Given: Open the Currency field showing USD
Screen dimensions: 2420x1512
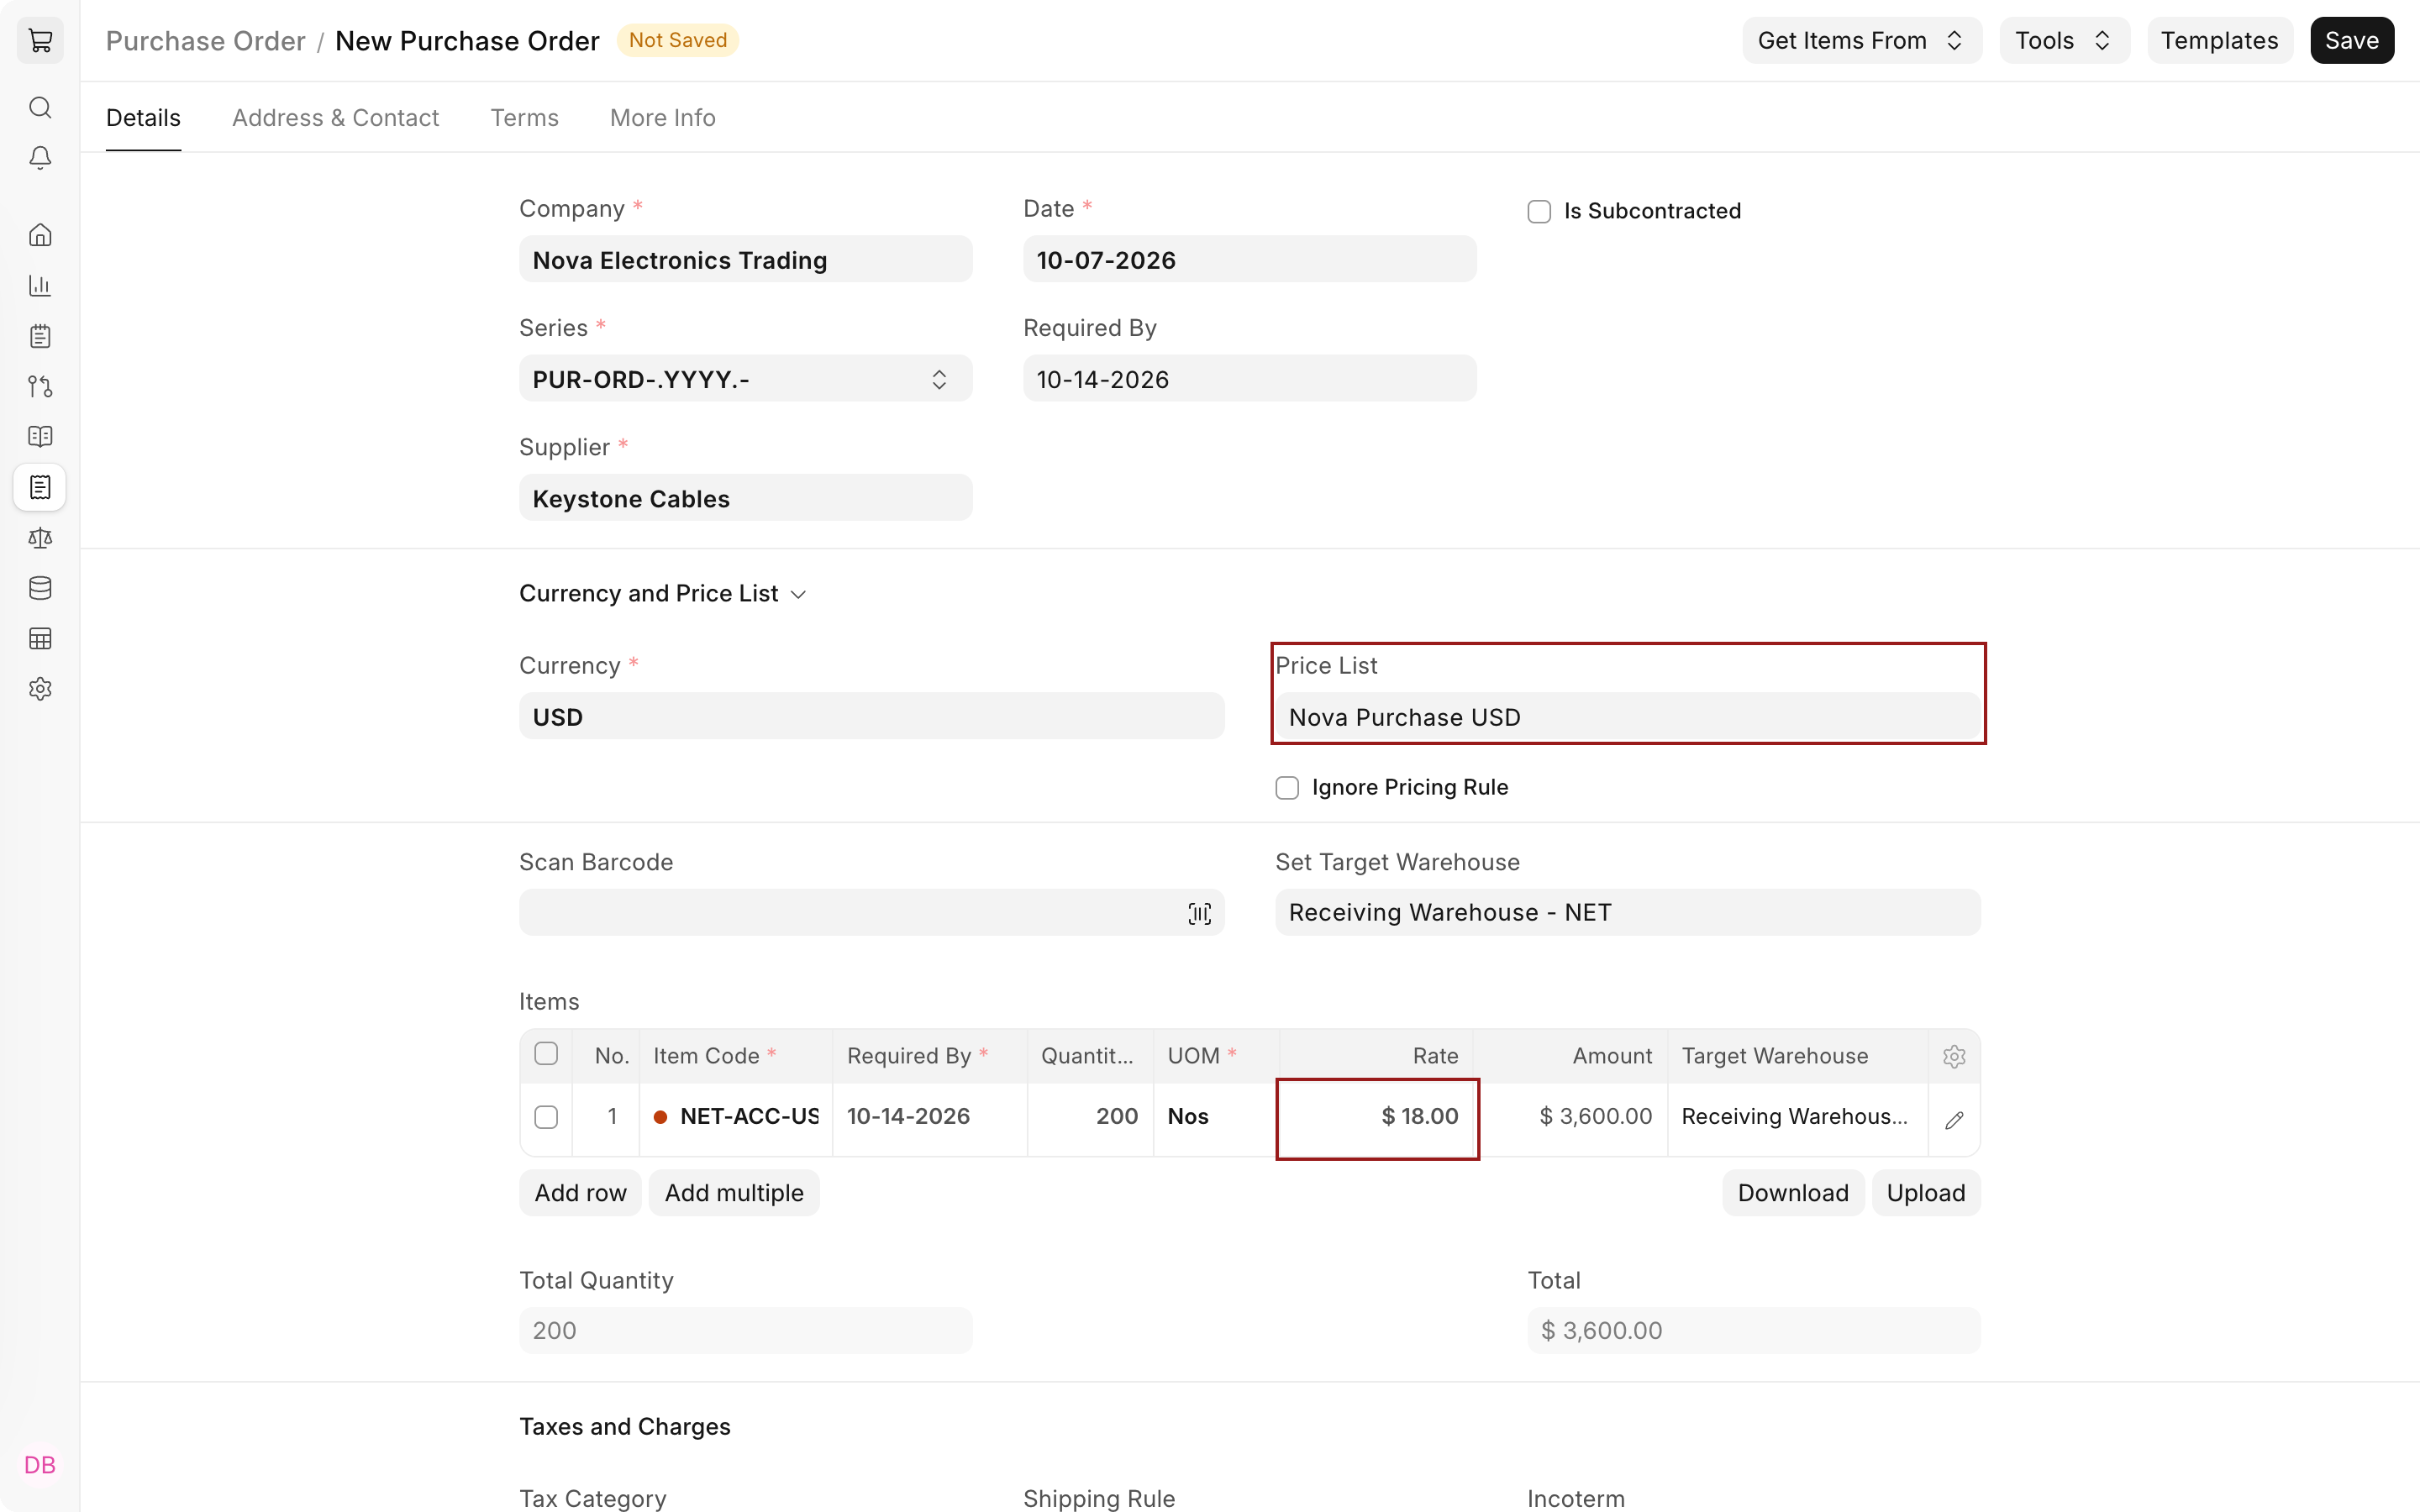Looking at the screenshot, I should click(x=871, y=717).
